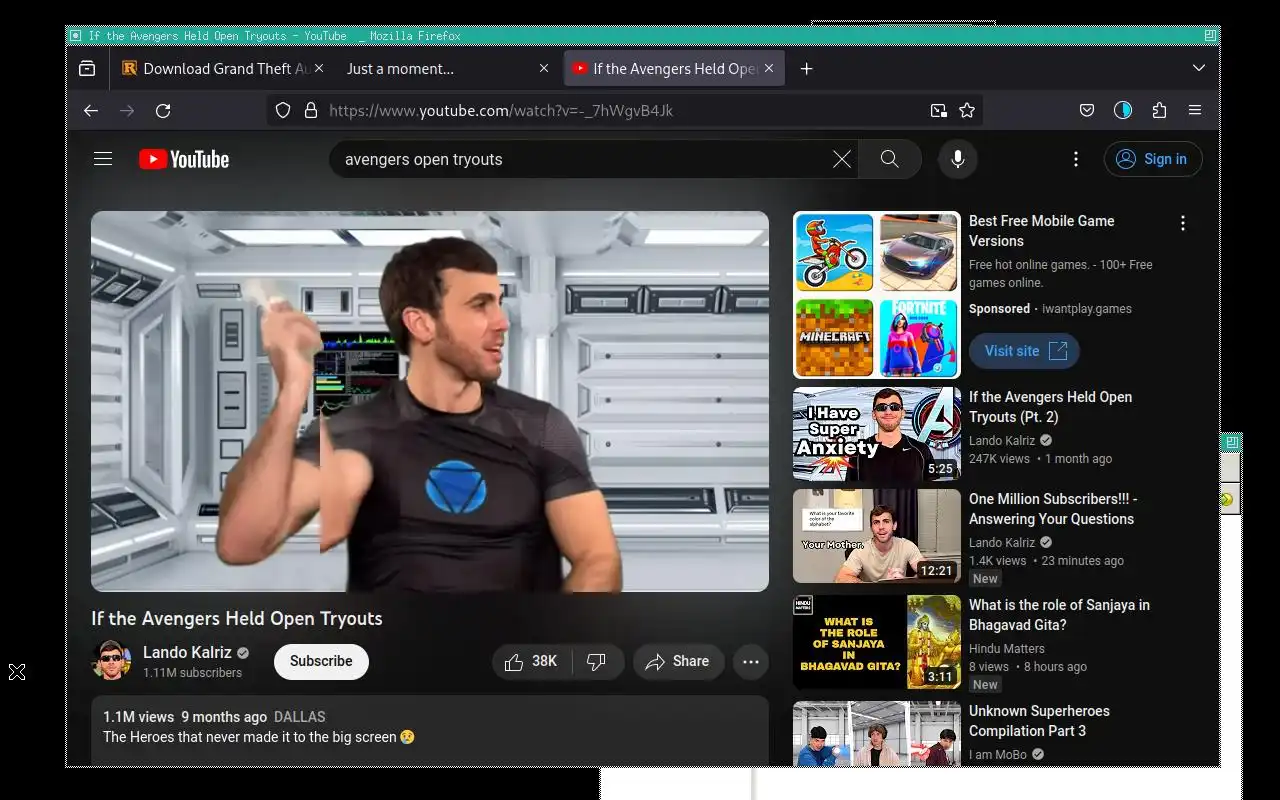Focus the YouTube search input field

pos(585,159)
